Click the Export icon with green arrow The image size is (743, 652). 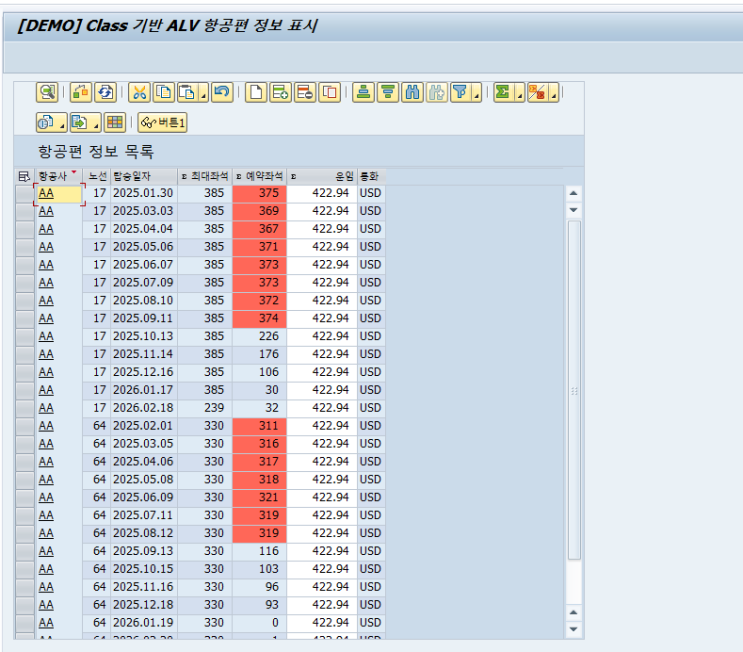pos(80,123)
